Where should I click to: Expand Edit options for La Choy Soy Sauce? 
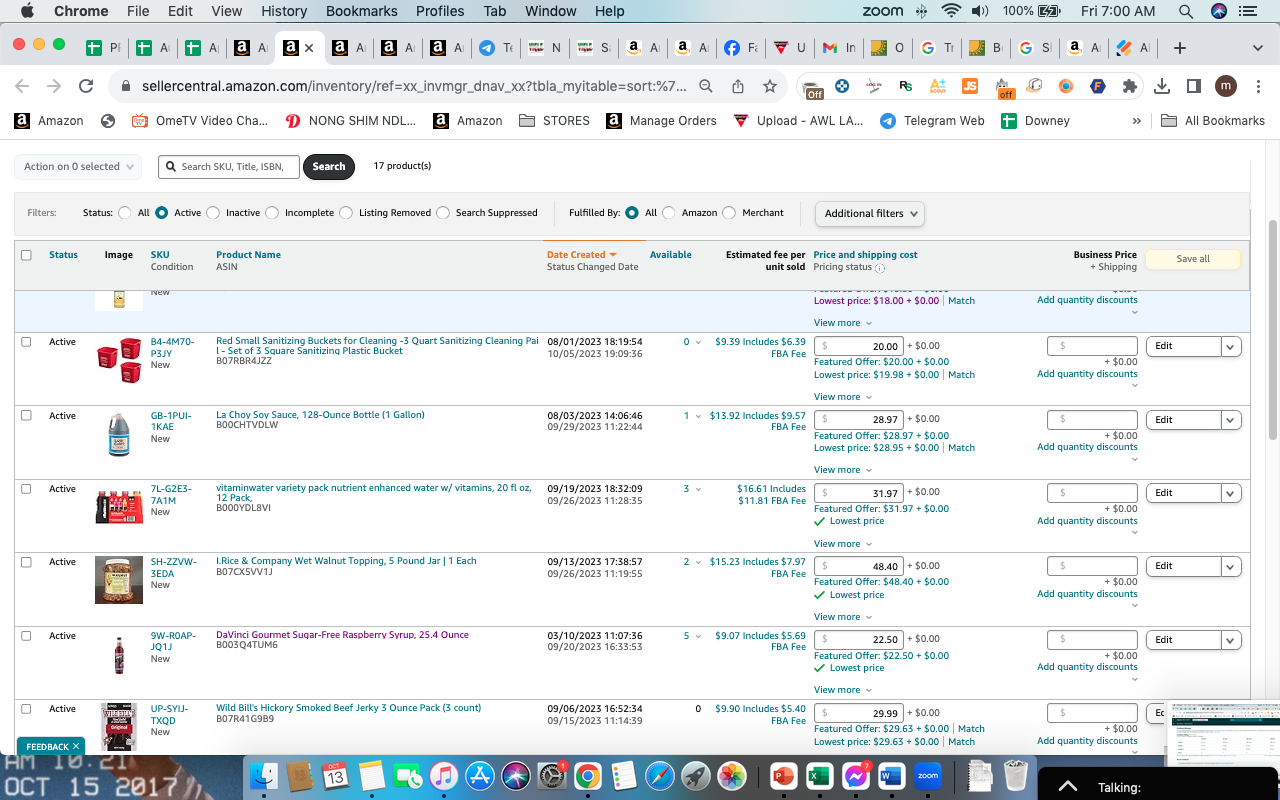pyautogui.click(x=1231, y=420)
